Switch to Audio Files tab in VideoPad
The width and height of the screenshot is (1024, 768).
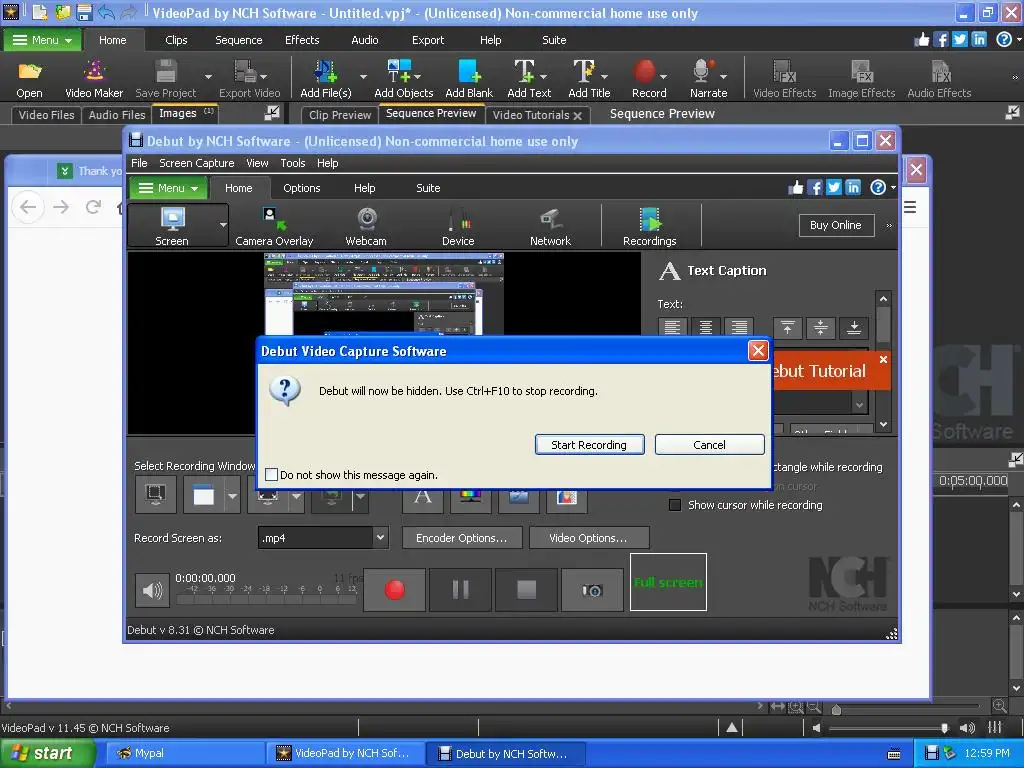(x=117, y=115)
